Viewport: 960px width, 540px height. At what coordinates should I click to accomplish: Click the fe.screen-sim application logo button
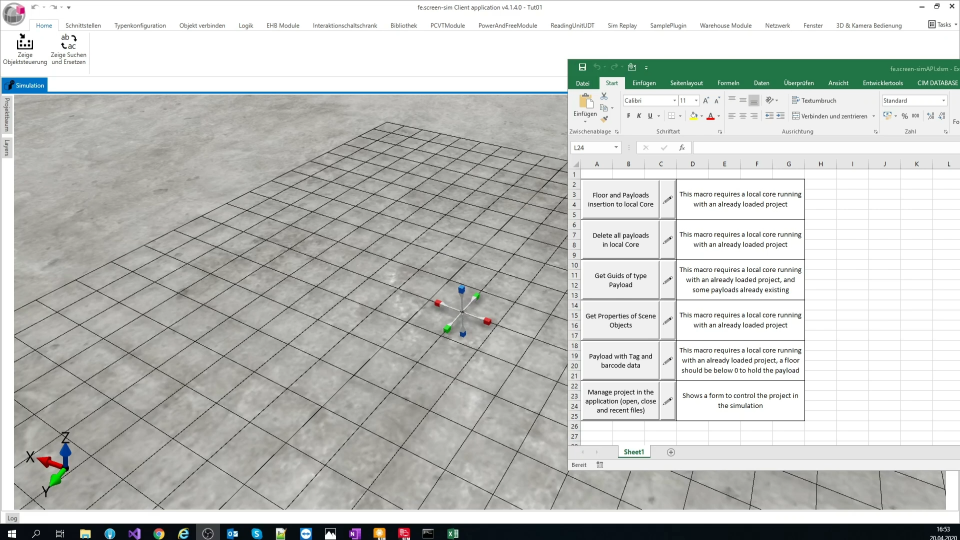pyautogui.click(x=13, y=13)
